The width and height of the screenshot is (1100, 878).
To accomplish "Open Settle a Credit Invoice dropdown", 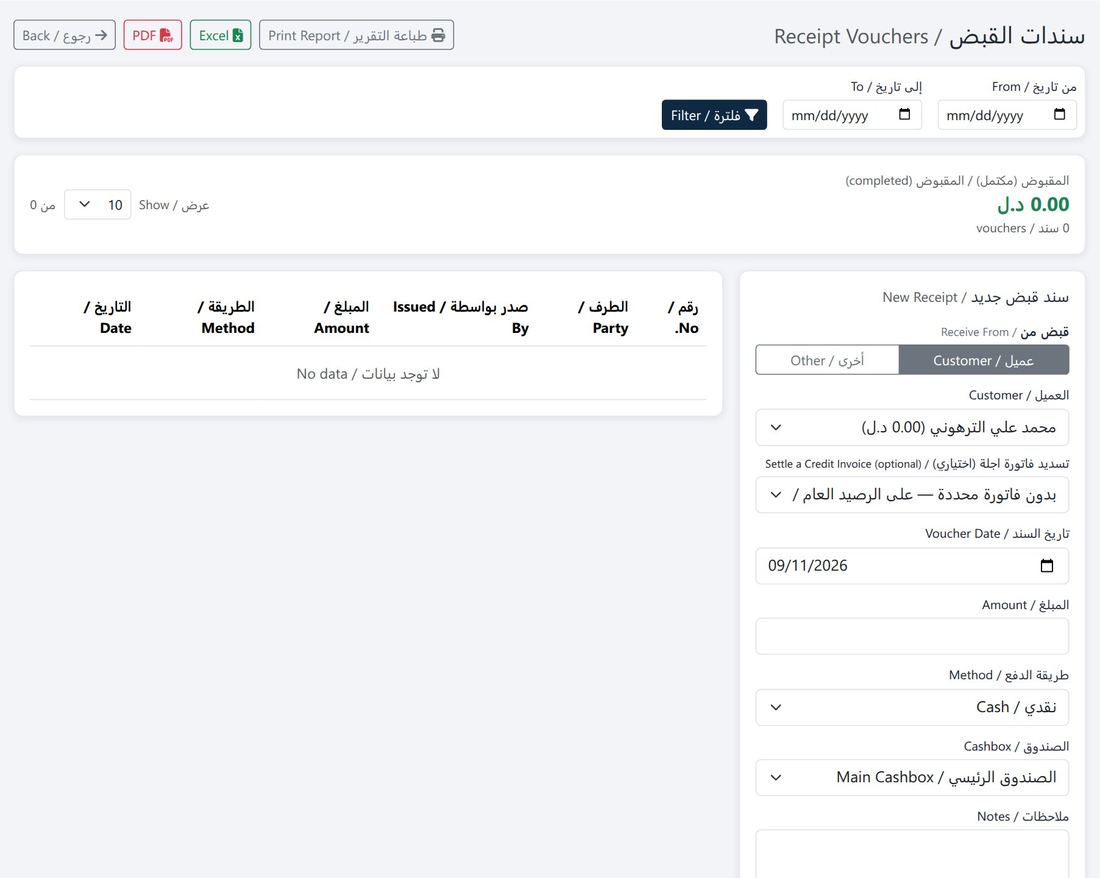I will click(x=912, y=495).
